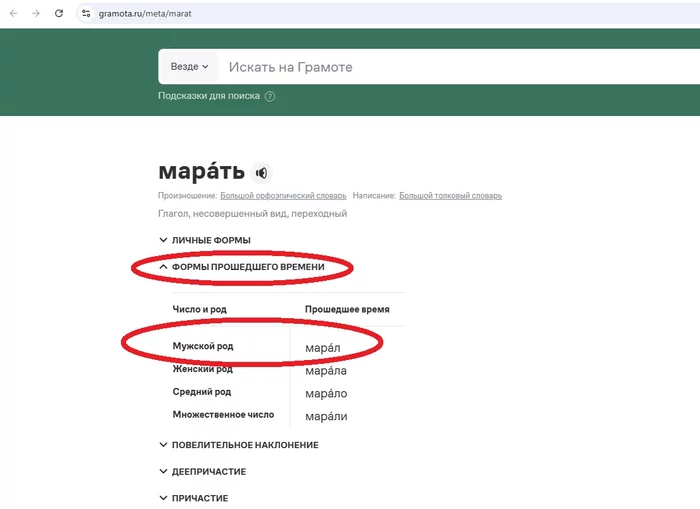
Task: Click the марáть headword title
Action: click(202, 171)
